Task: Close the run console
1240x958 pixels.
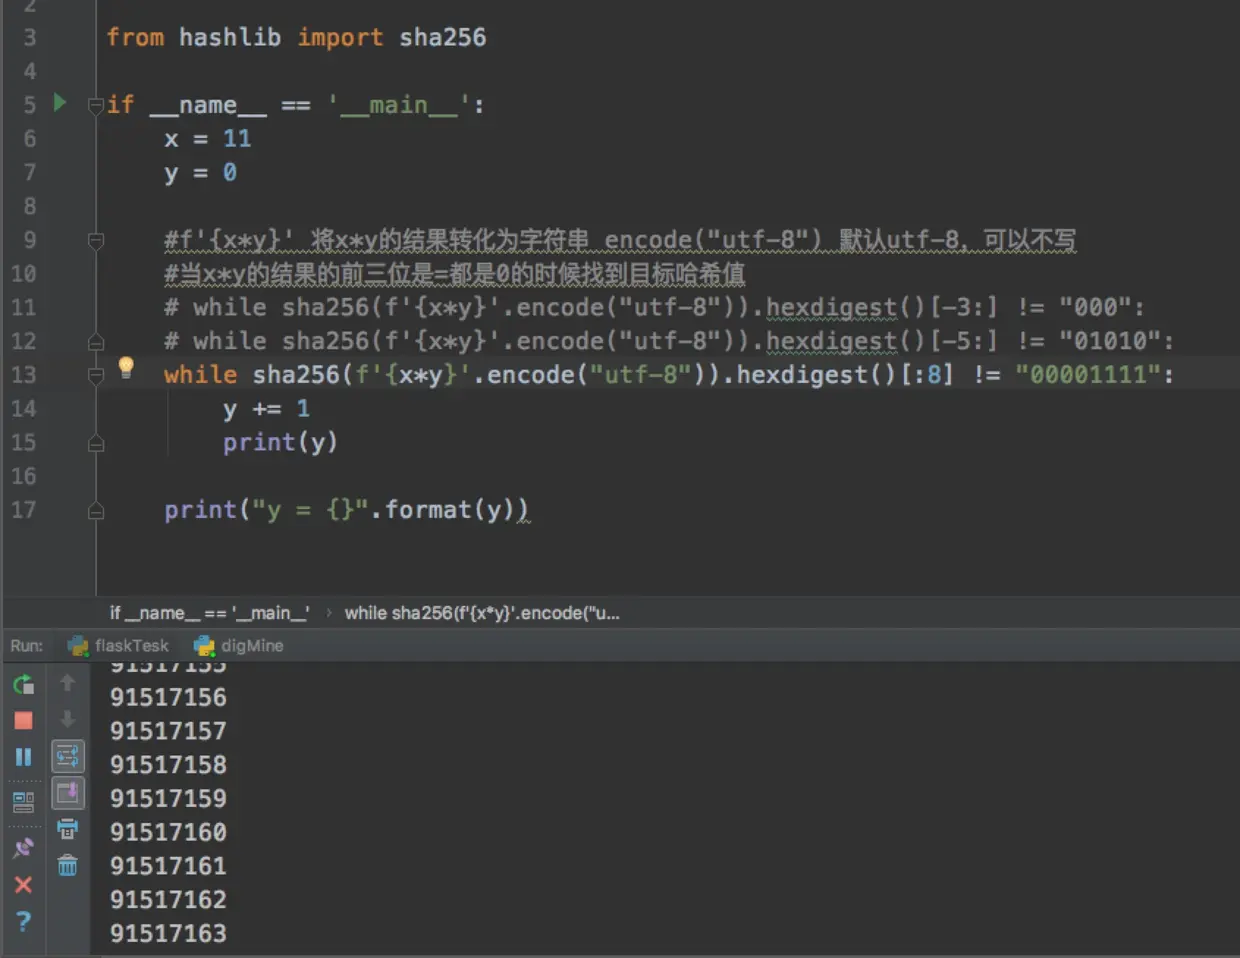Action: [x=21, y=885]
